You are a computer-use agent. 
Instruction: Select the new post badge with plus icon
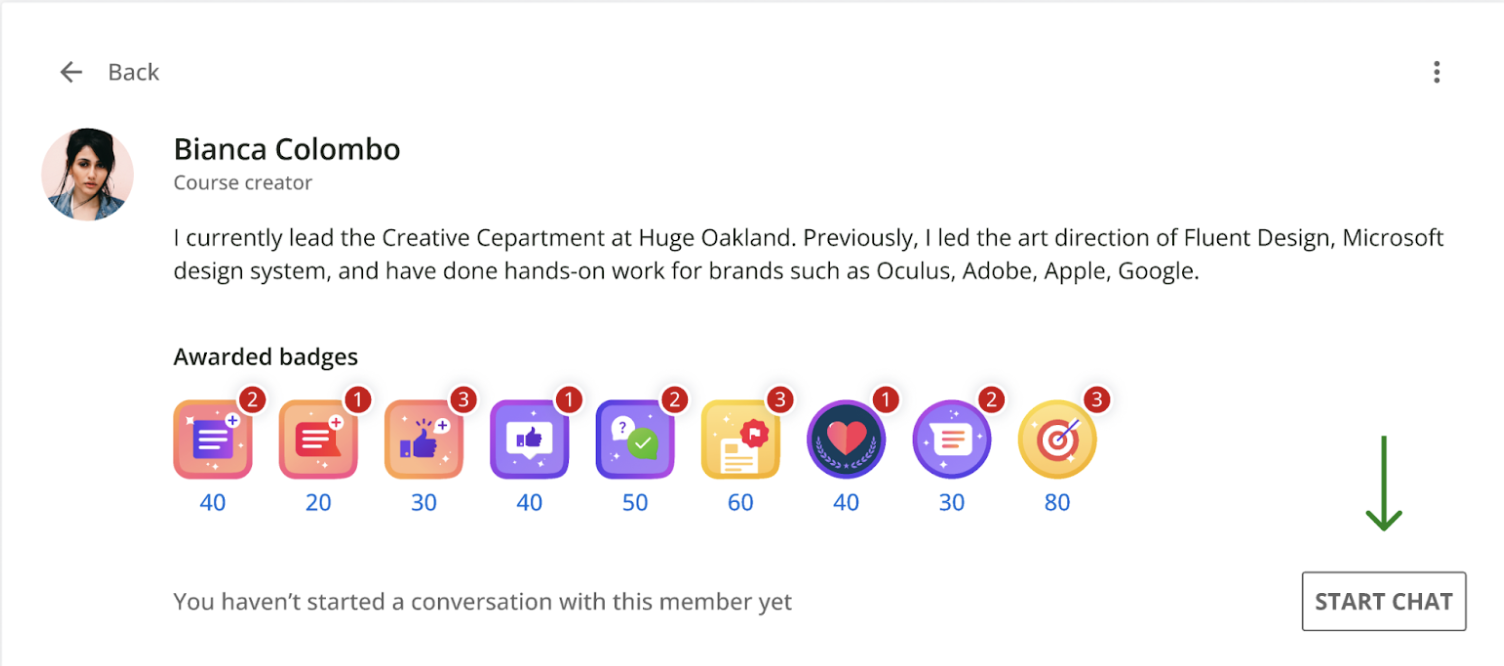point(212,440)
